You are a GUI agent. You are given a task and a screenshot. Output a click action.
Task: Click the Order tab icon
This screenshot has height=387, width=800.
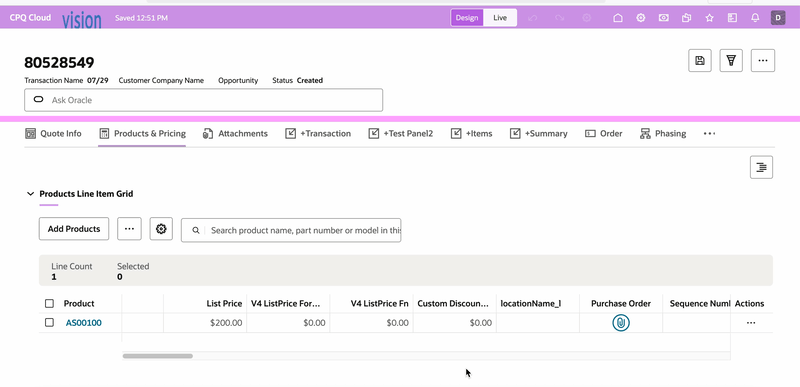(590, 134)
